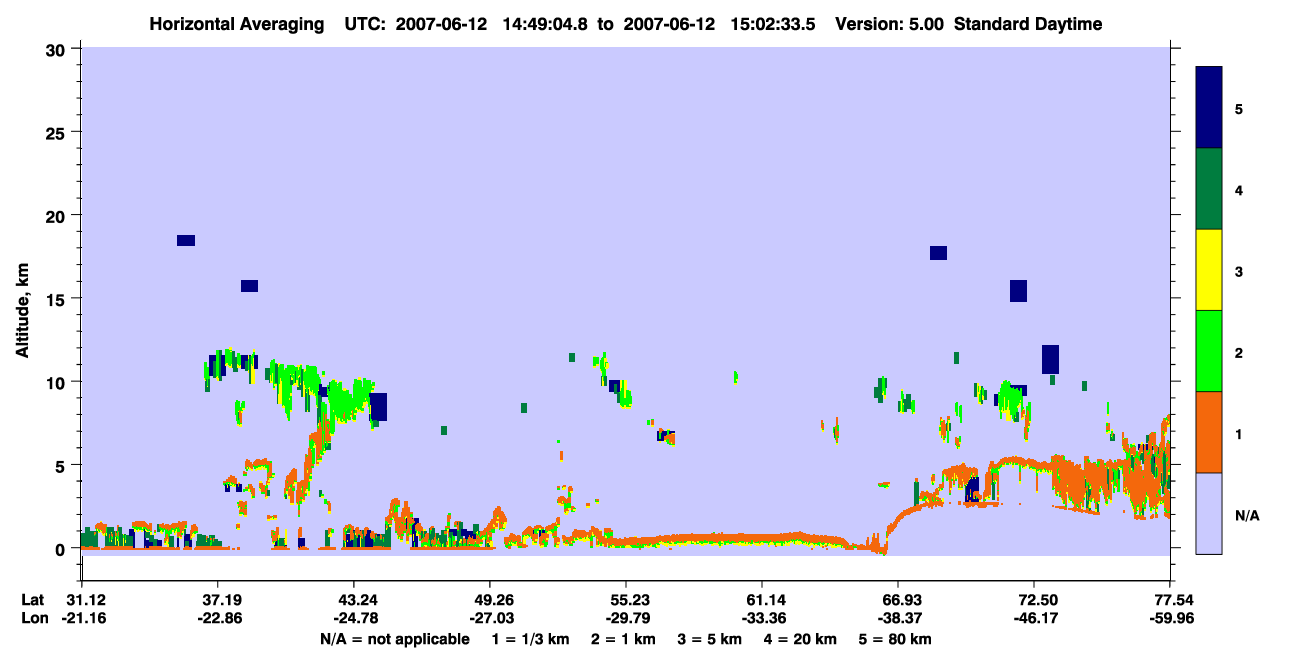Click the colorbar label '5'
The width and height of the screenshot is (1300, 667).
tap(1239, 108)
